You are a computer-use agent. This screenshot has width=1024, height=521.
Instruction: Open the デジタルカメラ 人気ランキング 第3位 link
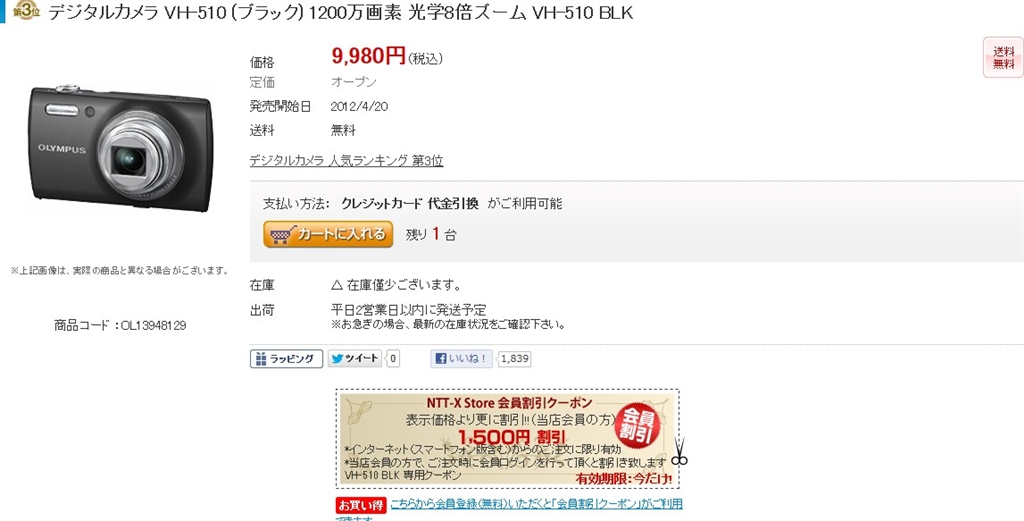click(346, 161)
